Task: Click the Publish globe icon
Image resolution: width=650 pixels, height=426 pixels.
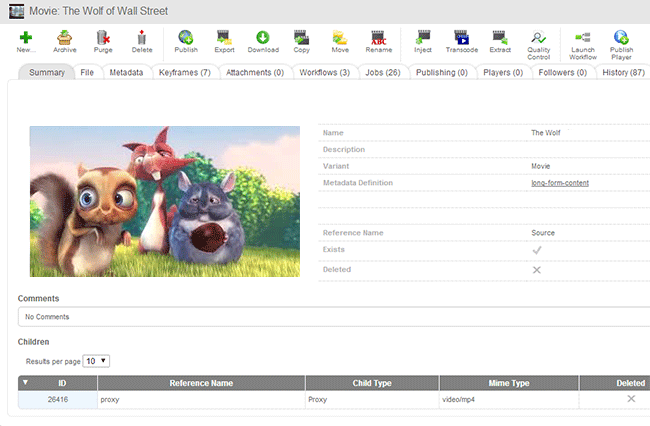Action: coord(185,40)
